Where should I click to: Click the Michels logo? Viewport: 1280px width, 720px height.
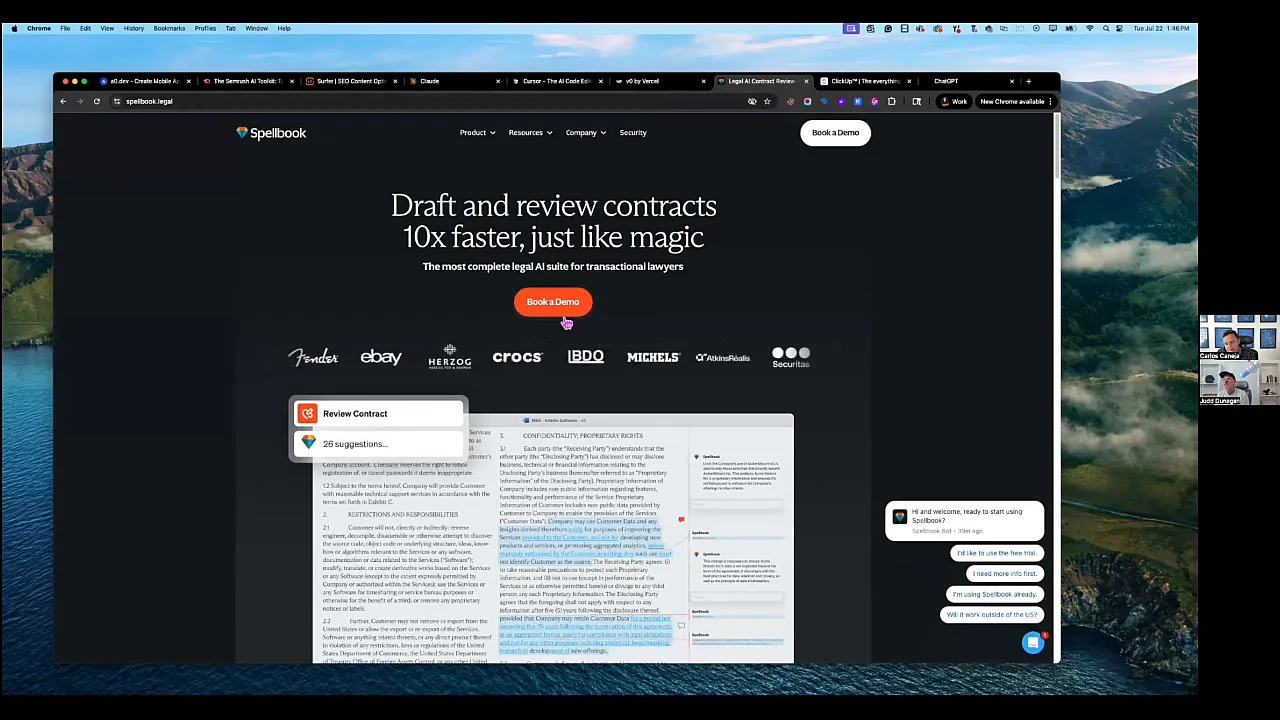[x=653, y=357]
